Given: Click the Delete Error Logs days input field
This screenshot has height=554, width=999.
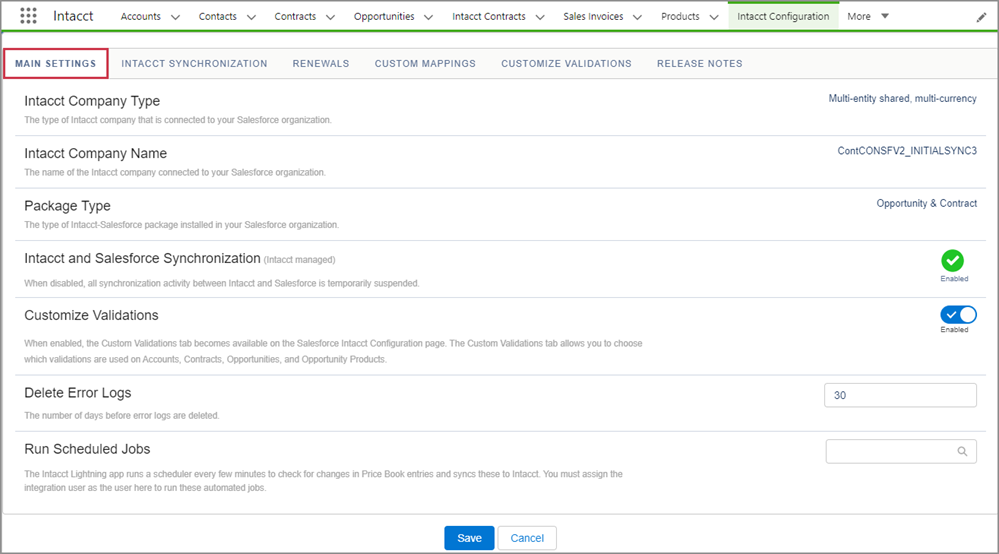Looking at the screenshot, I should pos(900,395).
